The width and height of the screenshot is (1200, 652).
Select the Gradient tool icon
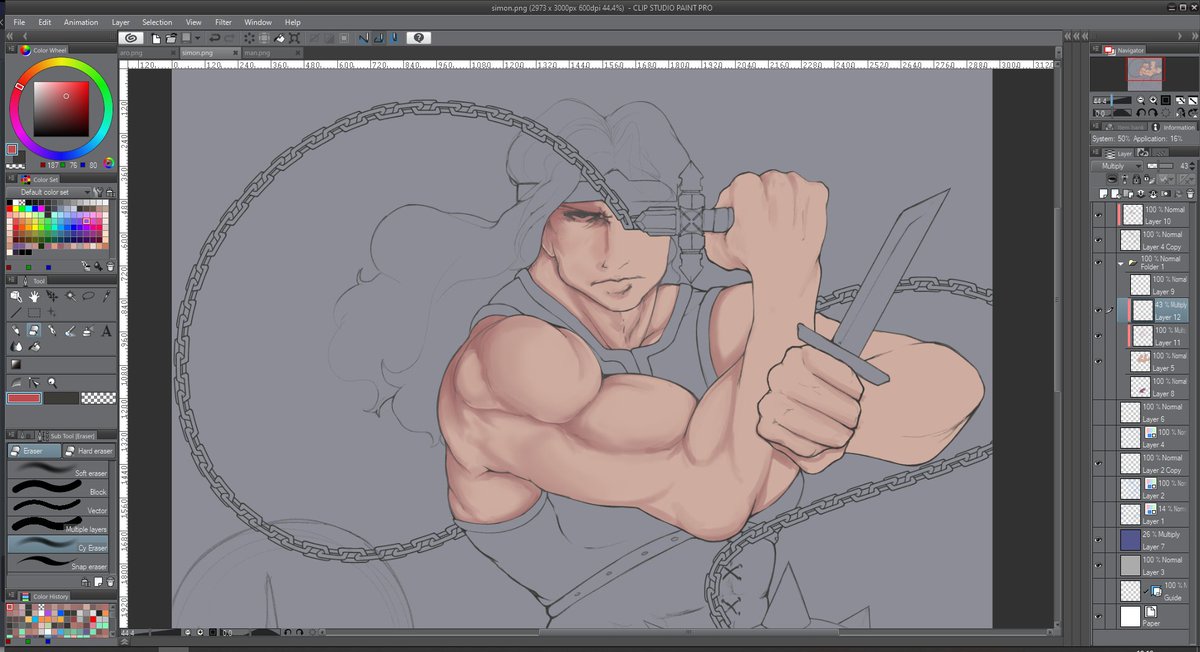pos(16,363)
